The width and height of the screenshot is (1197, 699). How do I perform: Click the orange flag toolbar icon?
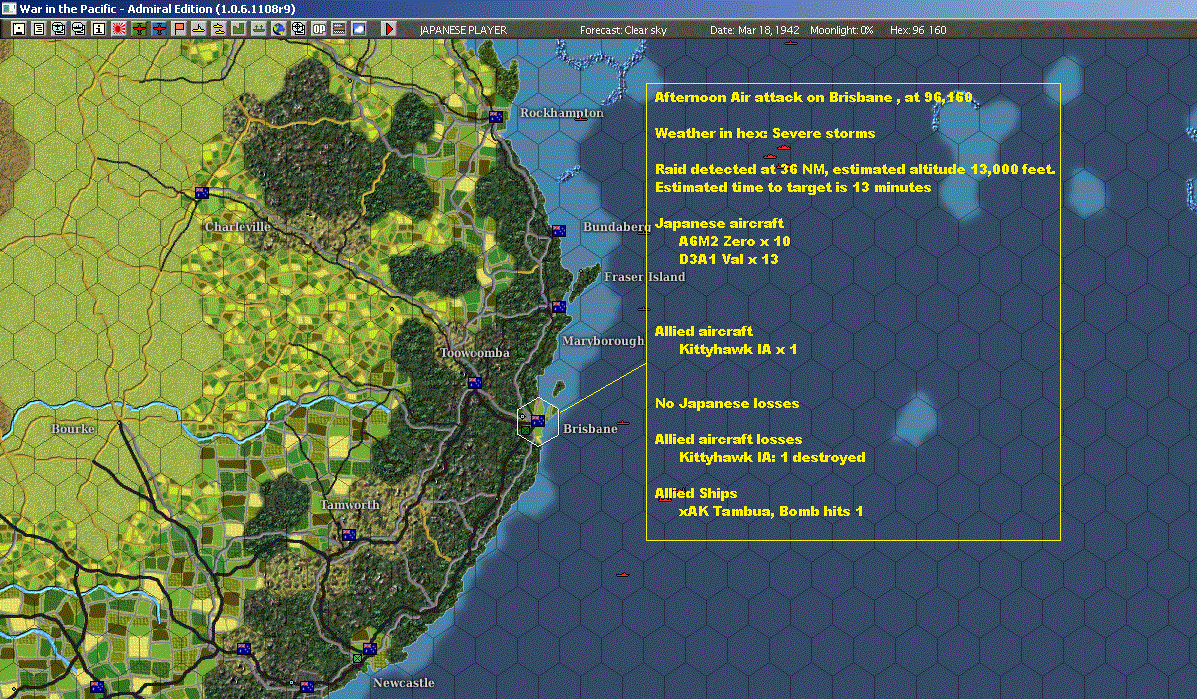[179, 29]
